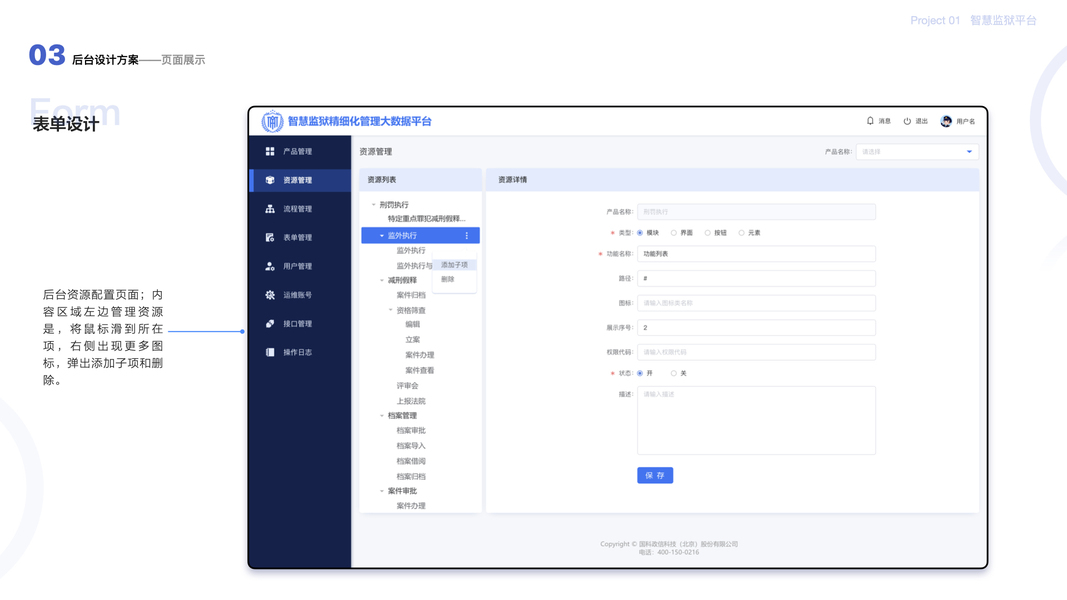
Task: Open 产品管理 via its grid icon
Action: [x=270, y=151]
